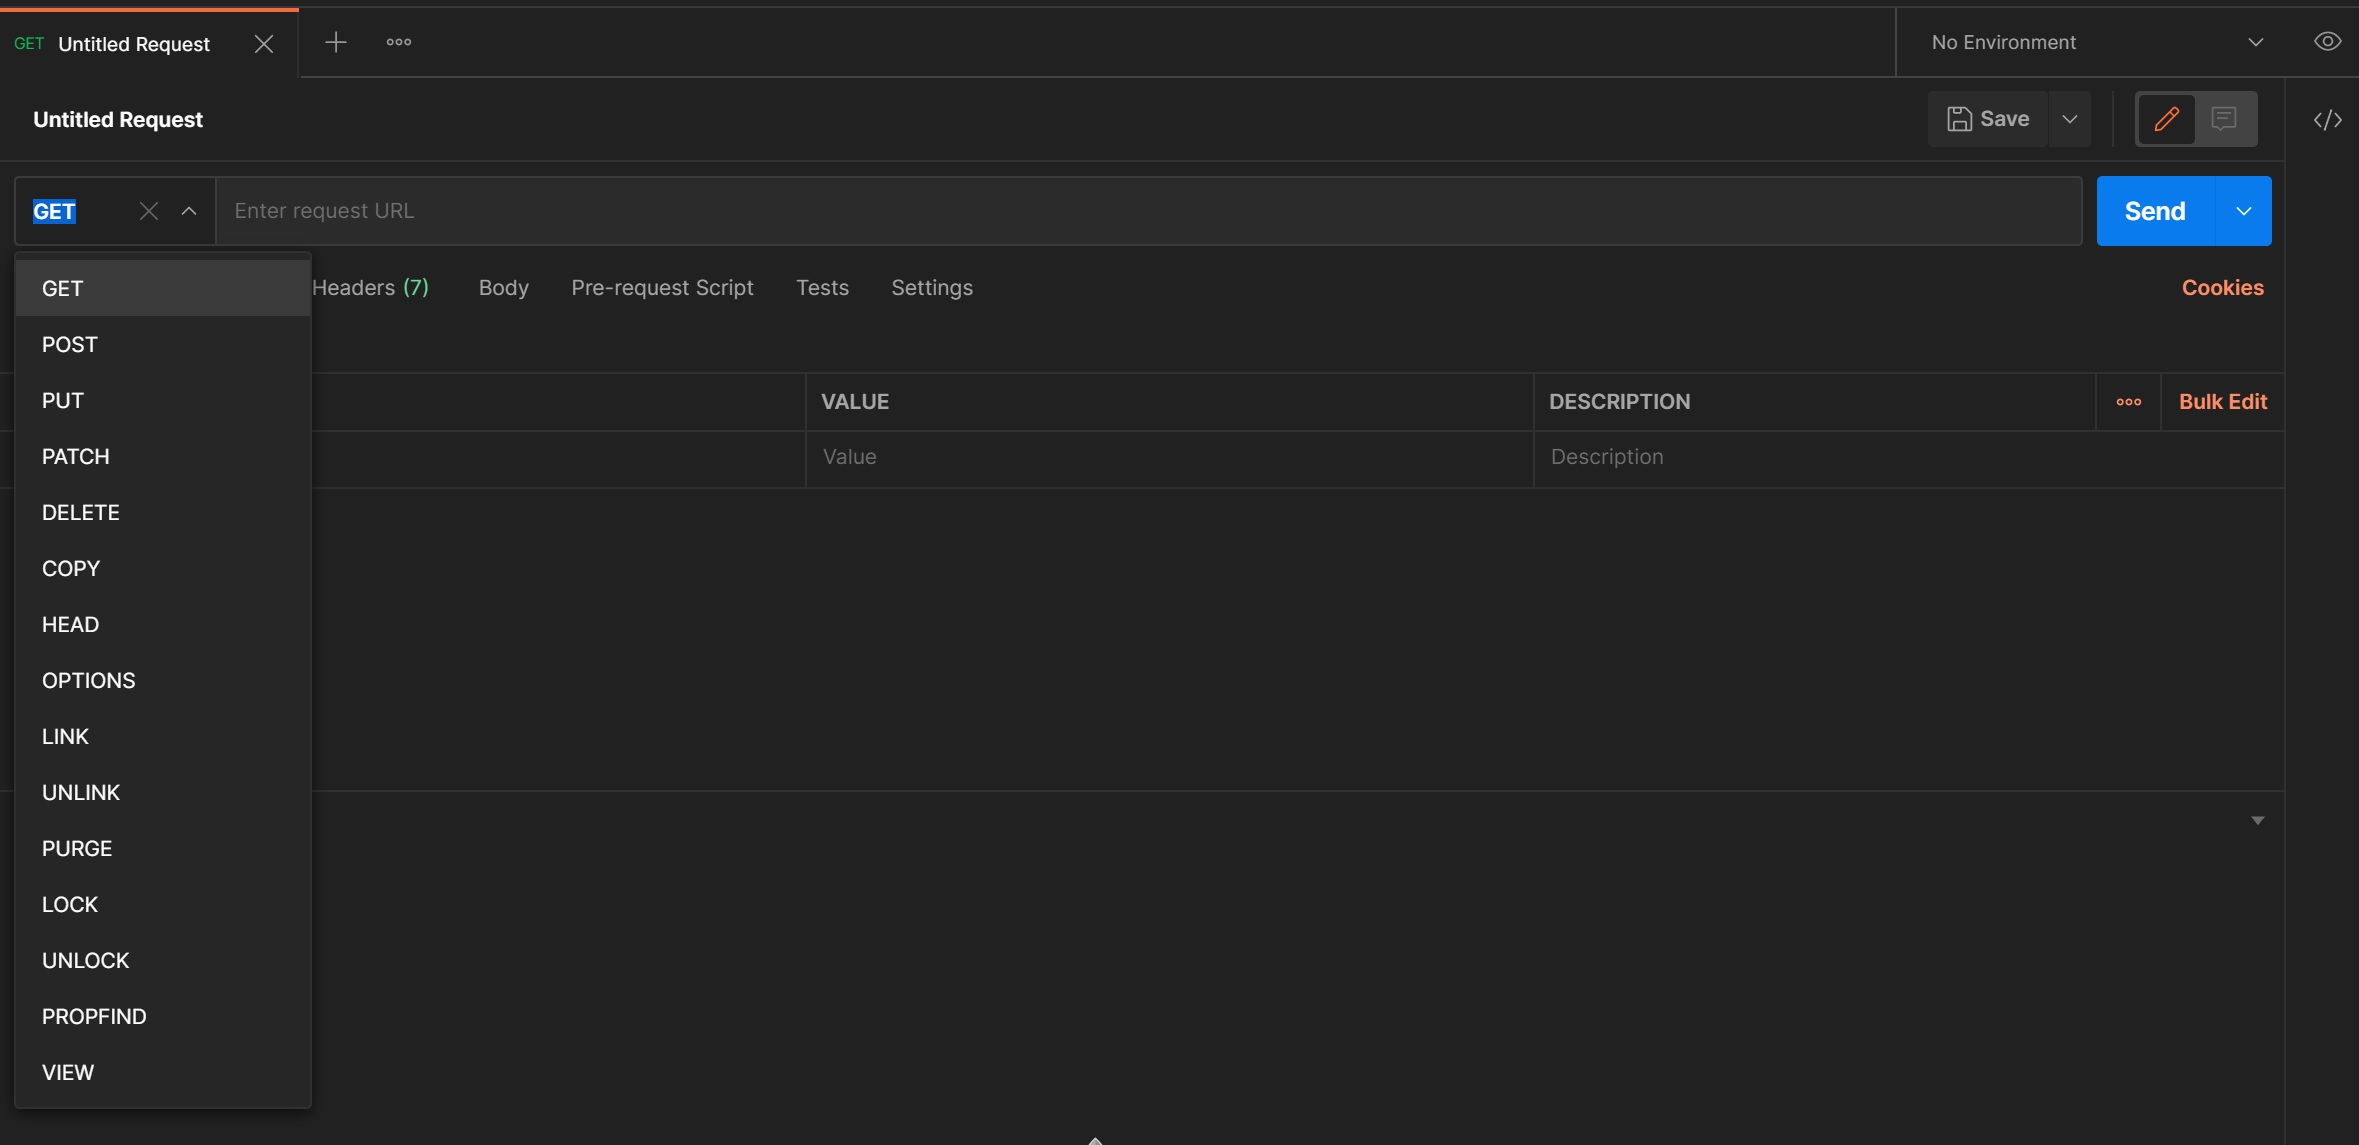Switch to edit mode pencil icon
Image resolution: width=2359 pixels, height=1145 pixels.
[x=2166, y=119]
